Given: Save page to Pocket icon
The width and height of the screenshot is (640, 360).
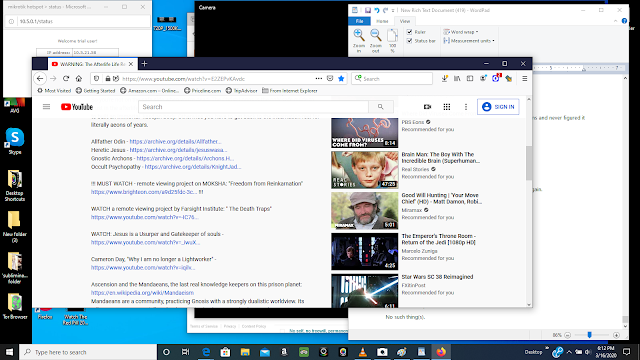Looking at the screenshot, I should coord(330,78).
